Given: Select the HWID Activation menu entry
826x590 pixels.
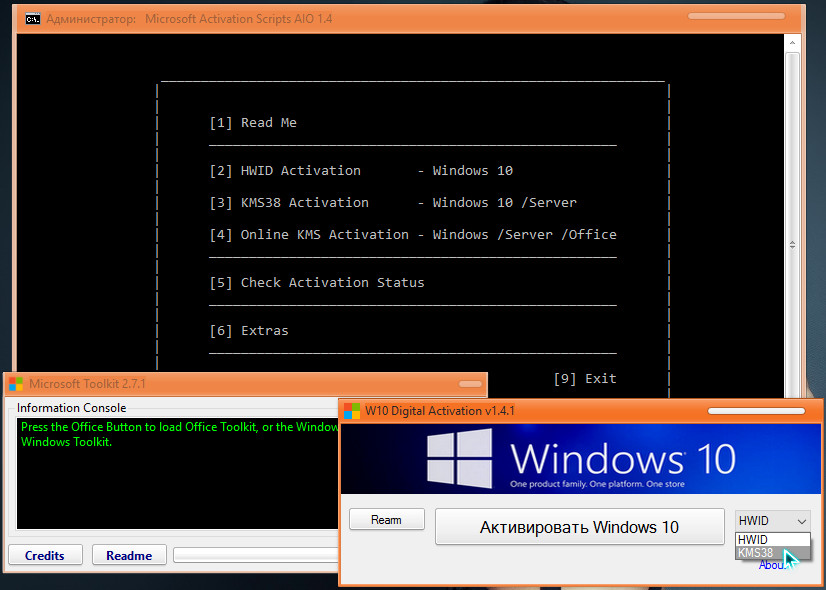Looking at the screenshot, I should coord(300,171).
